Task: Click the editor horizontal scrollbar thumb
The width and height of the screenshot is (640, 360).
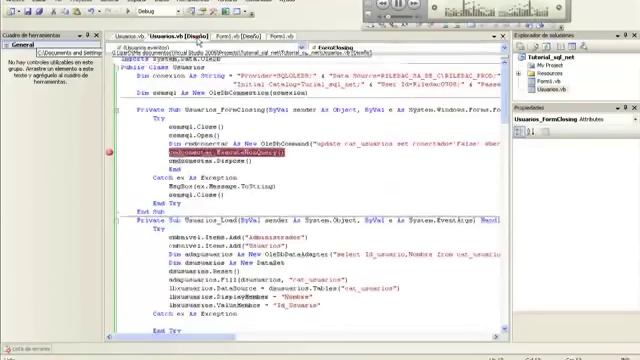Action: tap(174, 337)
